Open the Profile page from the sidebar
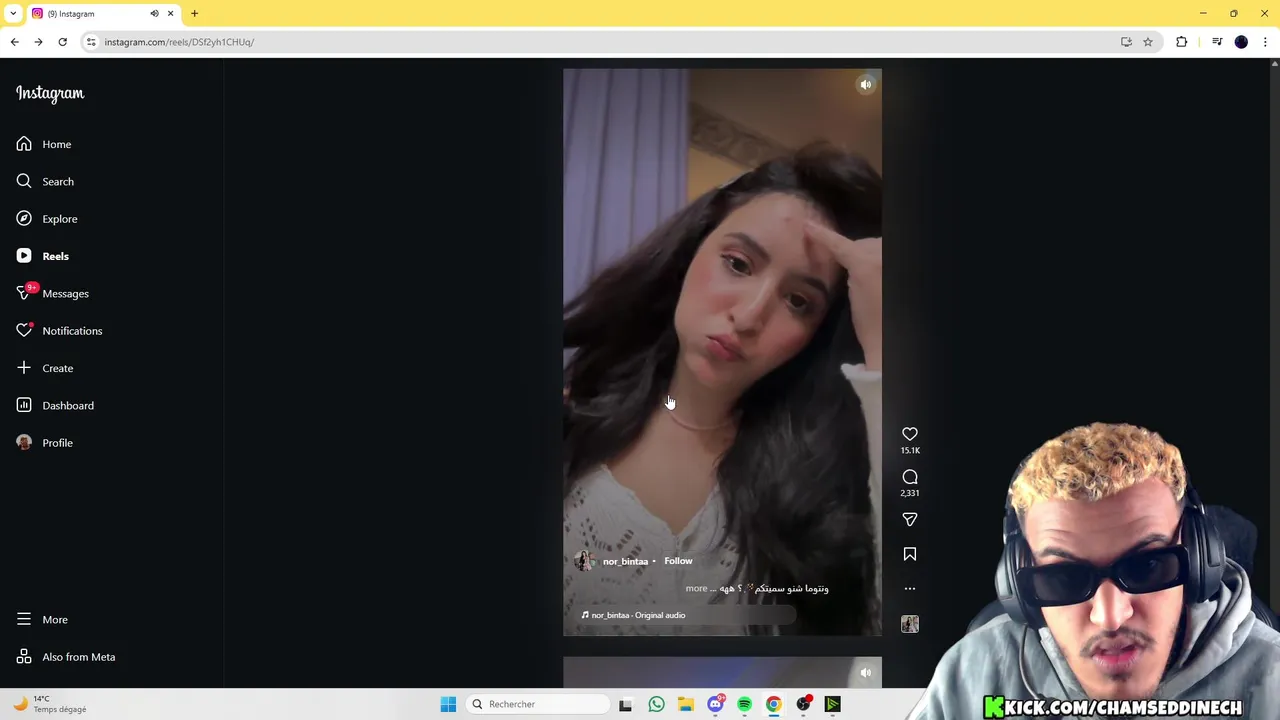 (45, 443)
